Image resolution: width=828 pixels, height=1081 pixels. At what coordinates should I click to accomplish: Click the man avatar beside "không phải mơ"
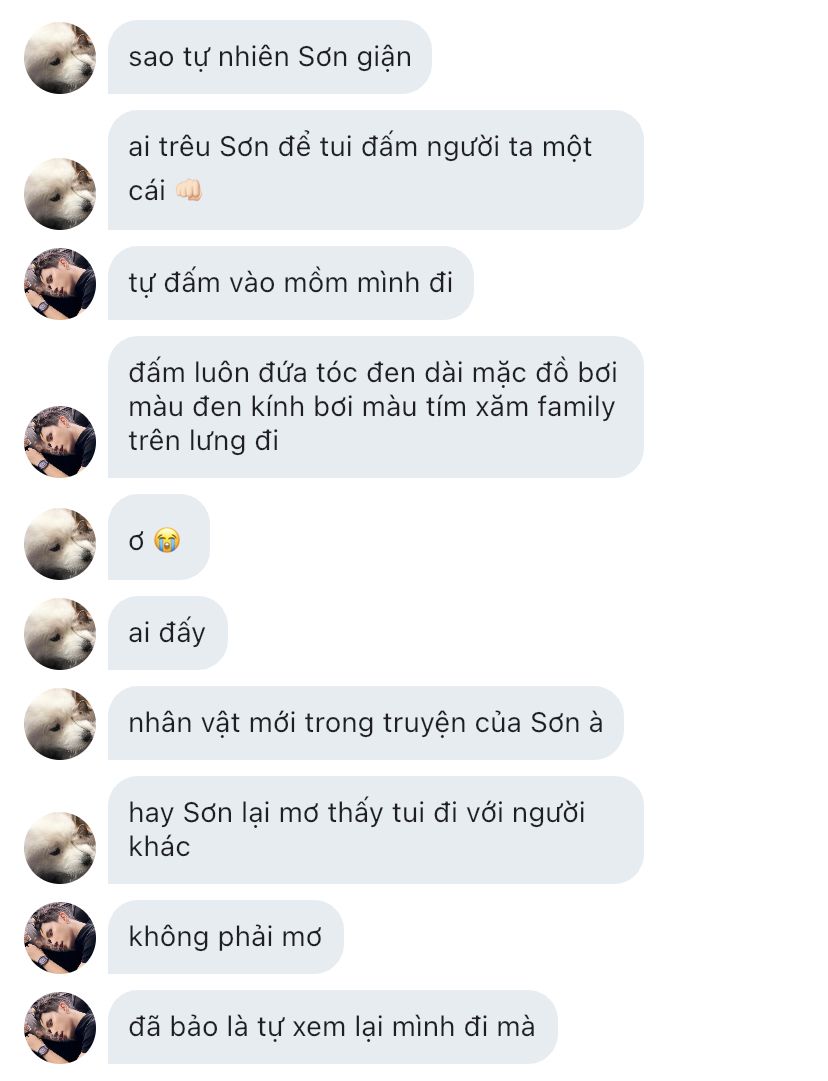tap(60, 938)
